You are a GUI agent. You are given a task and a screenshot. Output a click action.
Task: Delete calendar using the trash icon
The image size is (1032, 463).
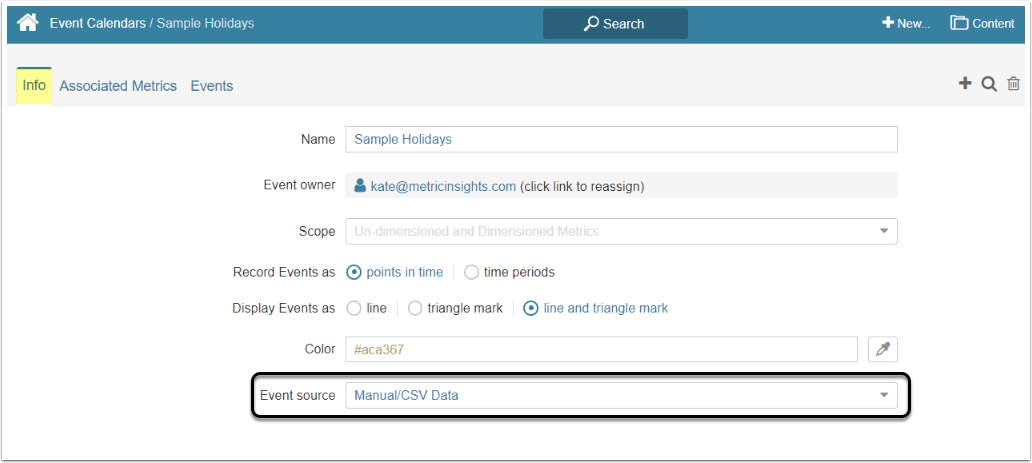coord(1014,85)
